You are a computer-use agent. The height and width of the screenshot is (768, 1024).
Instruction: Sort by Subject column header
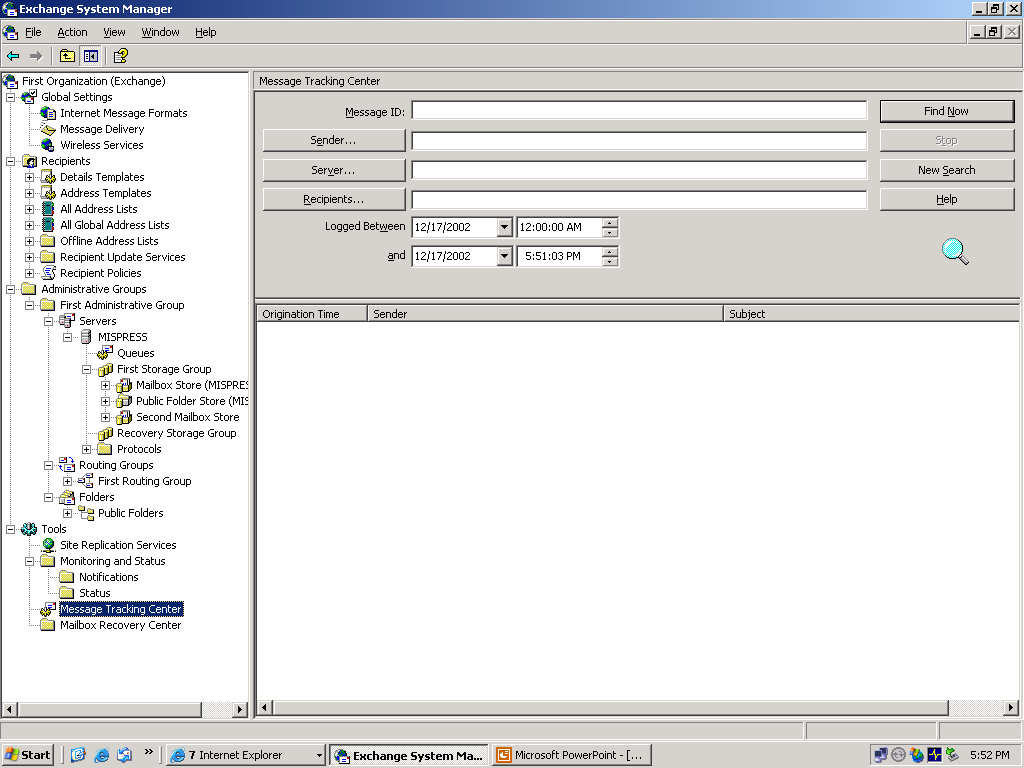(872, 314)
